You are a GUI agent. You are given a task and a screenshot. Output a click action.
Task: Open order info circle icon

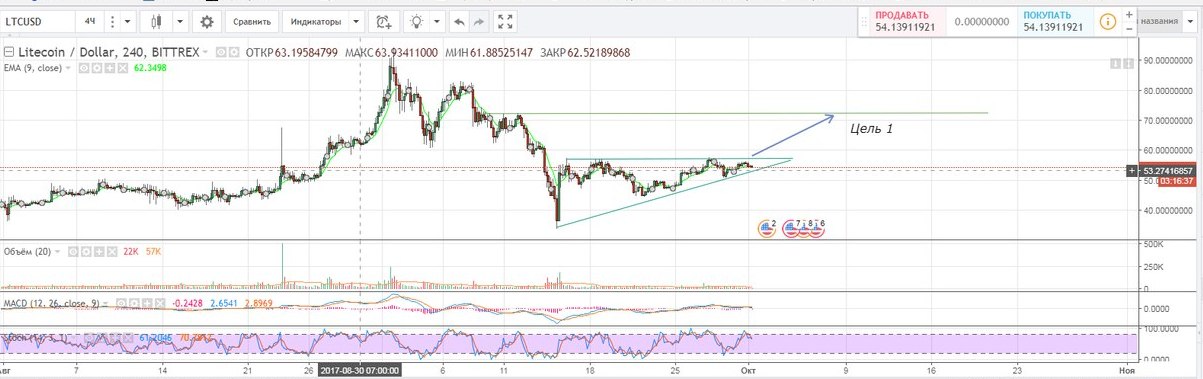(1107, 21)
